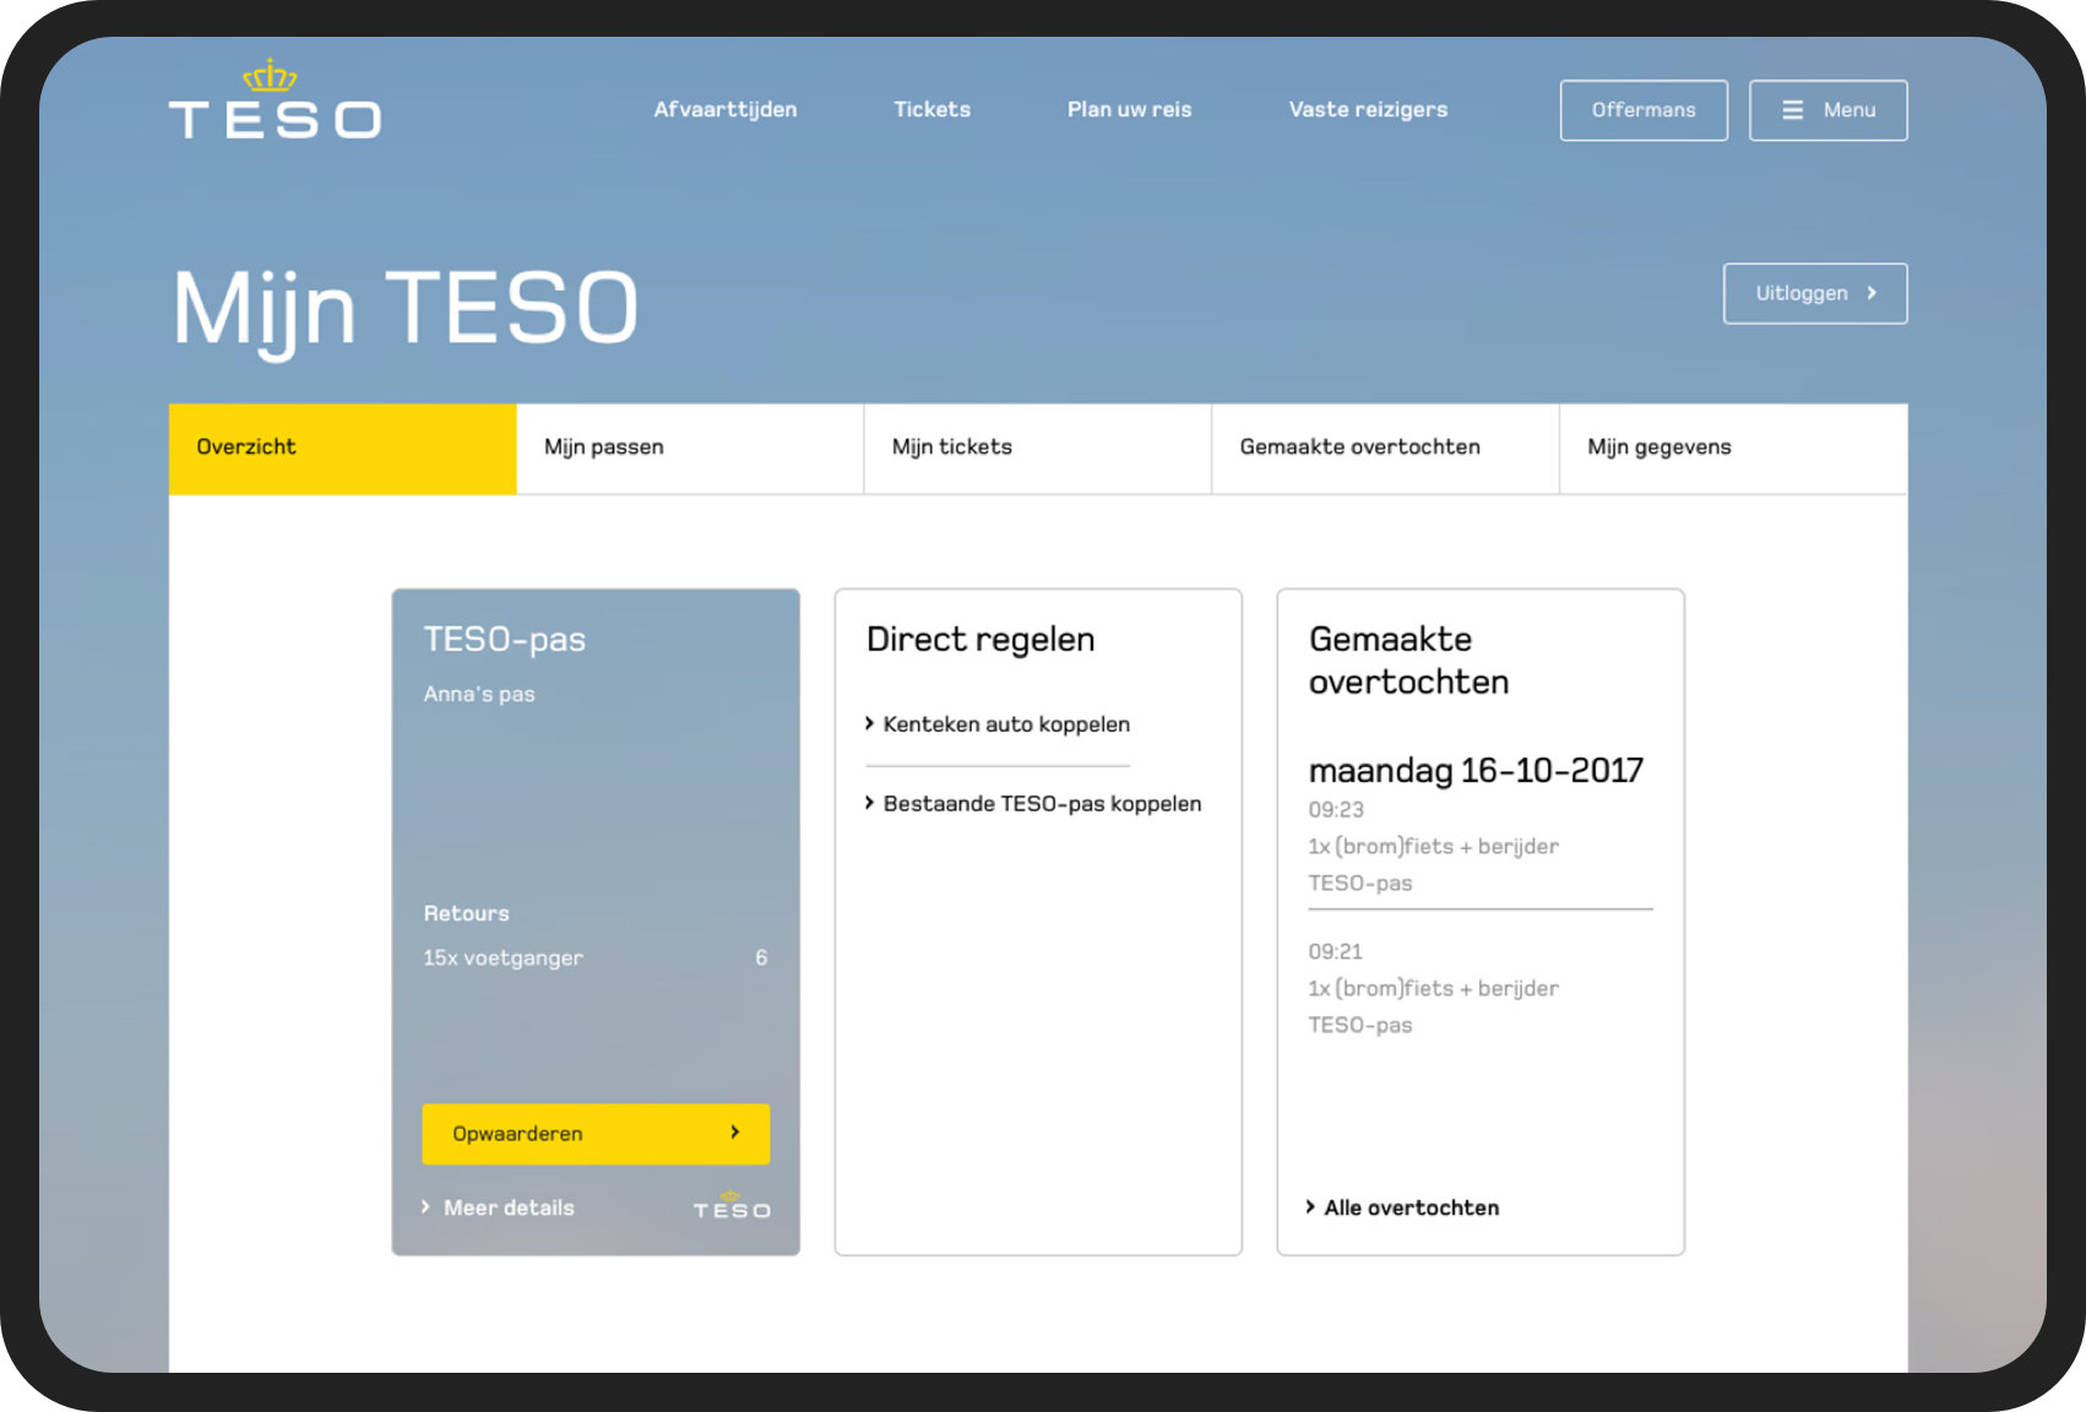This screenshot has height=1412, width=2086.
Task: Open Afvaarttijden in the top navigation
Action: pyautogui.click(x=725, y=109)
